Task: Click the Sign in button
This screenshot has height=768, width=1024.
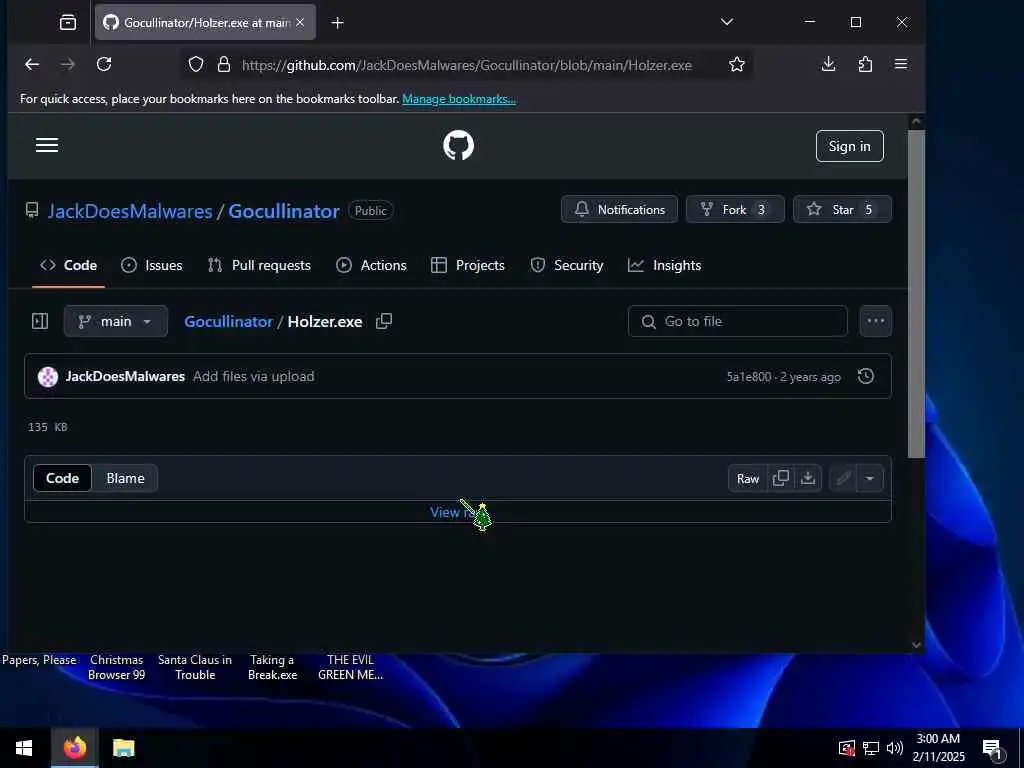Action: click(849, 146)
